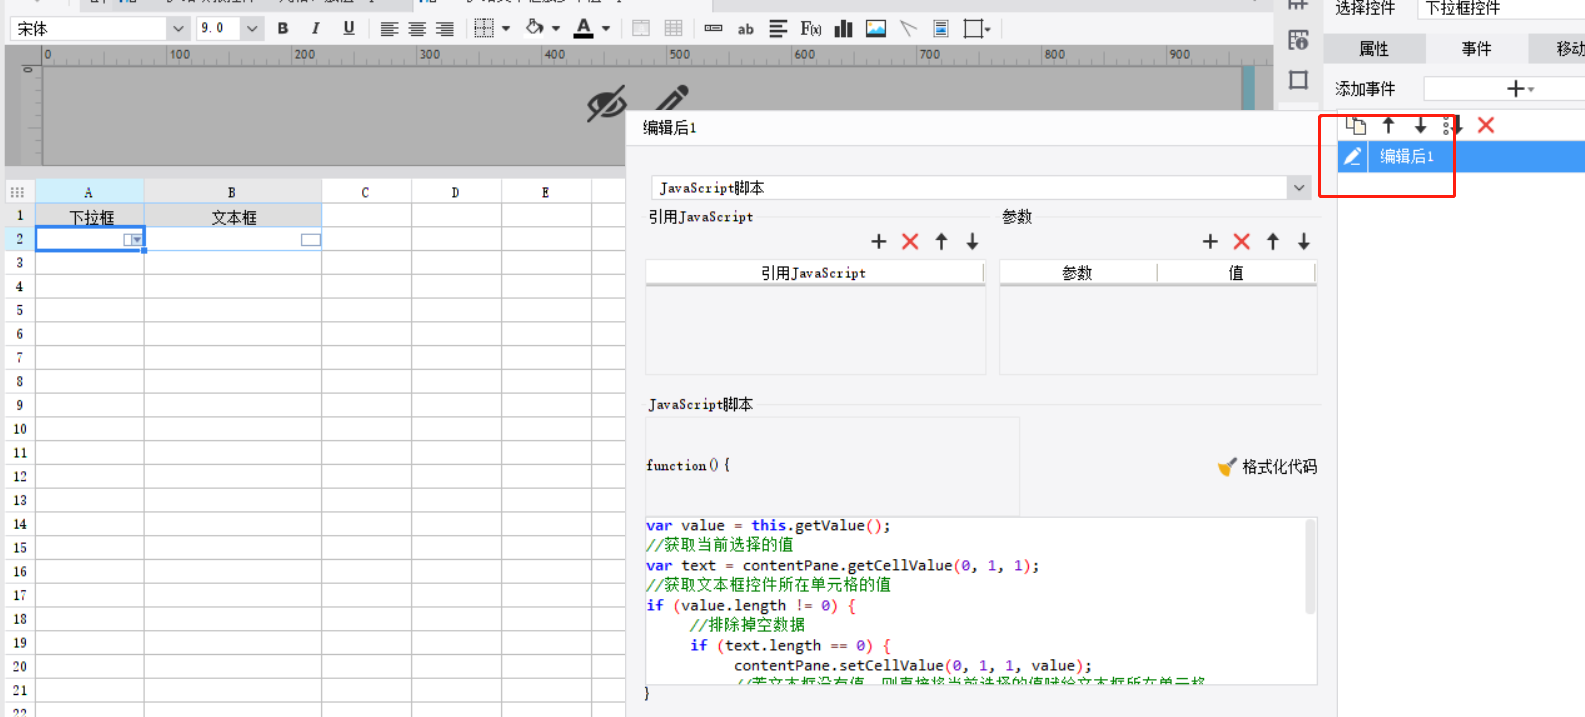
Task: Insert a chart using the bar chart icon
Action: 843,29
